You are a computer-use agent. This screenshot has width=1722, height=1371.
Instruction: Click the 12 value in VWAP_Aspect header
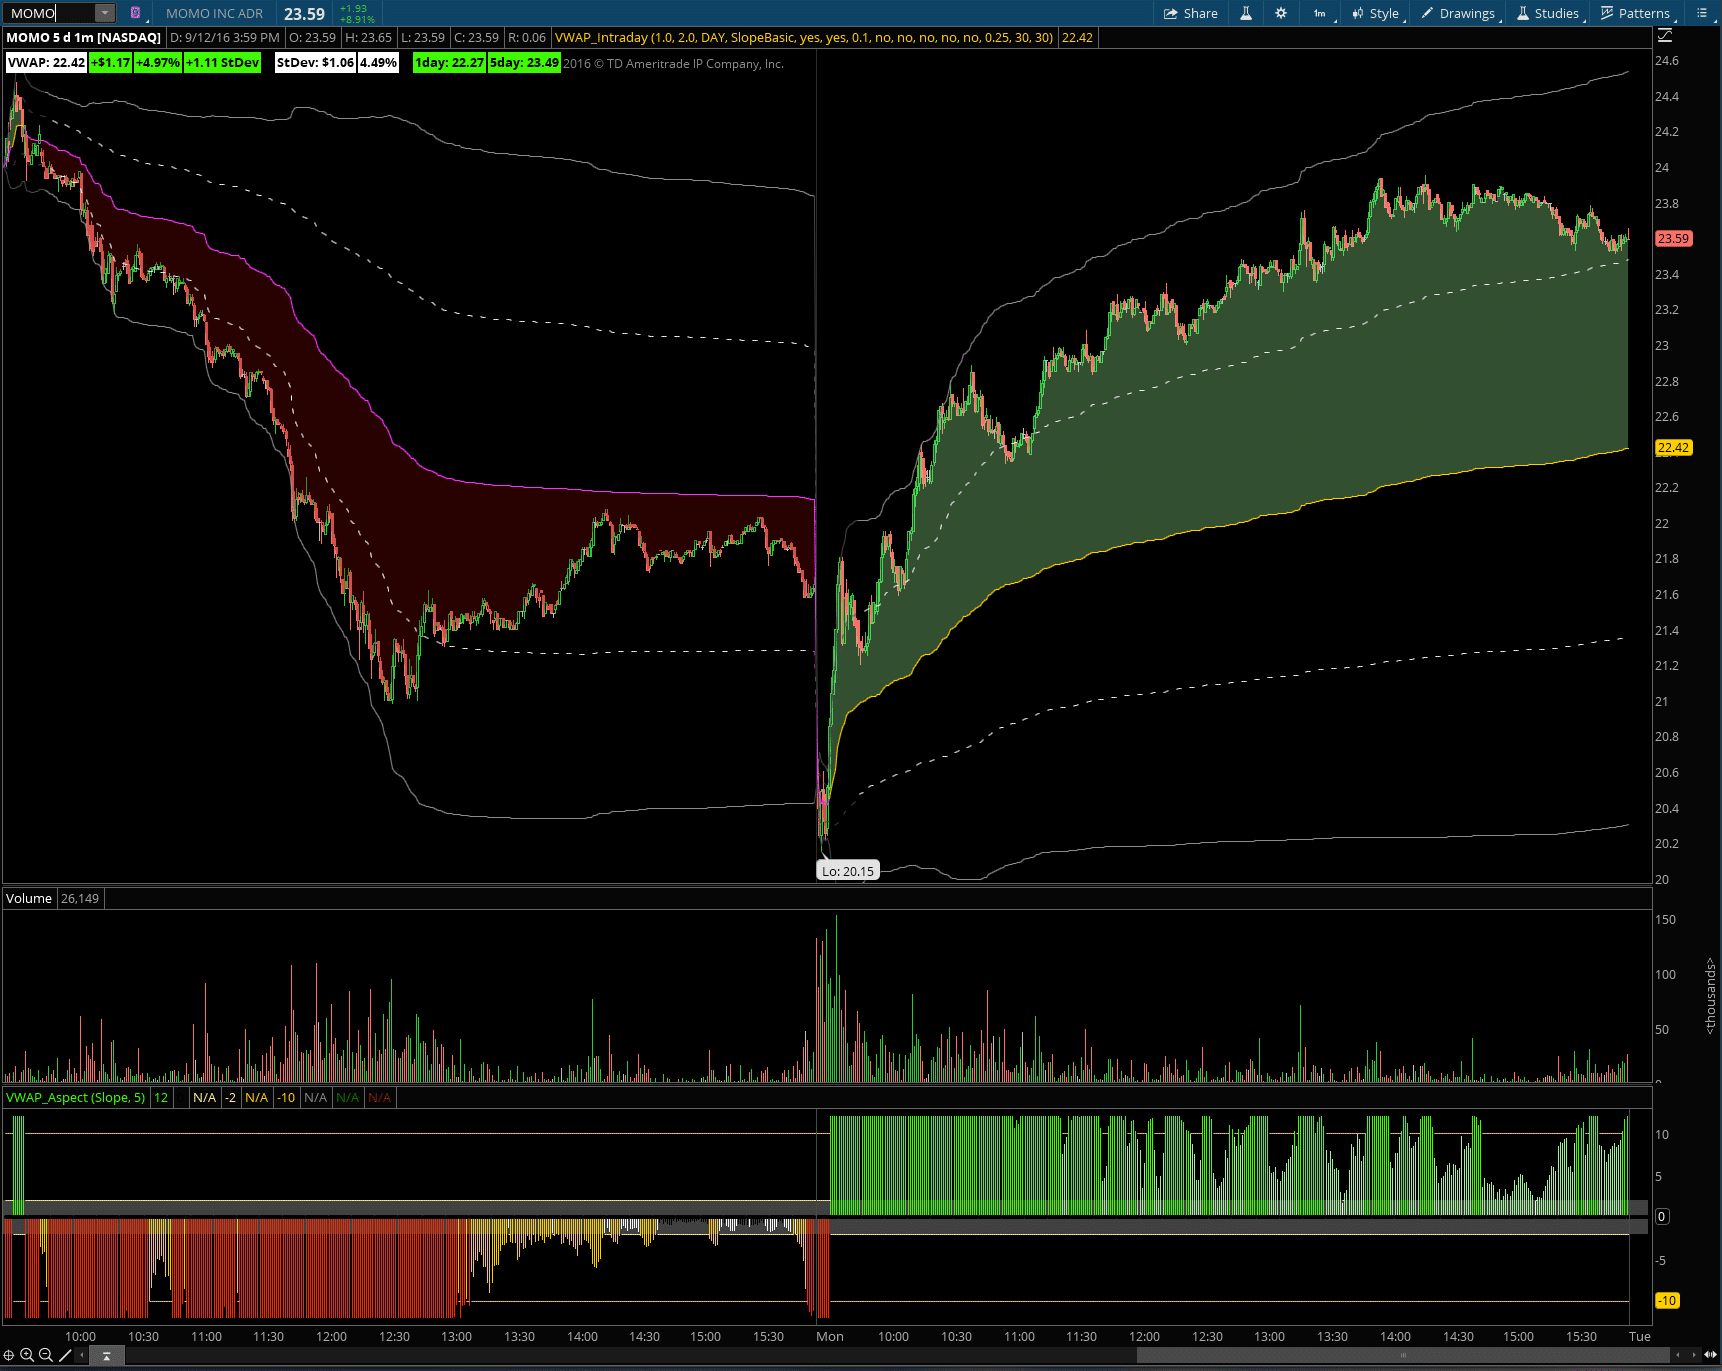161,1097
